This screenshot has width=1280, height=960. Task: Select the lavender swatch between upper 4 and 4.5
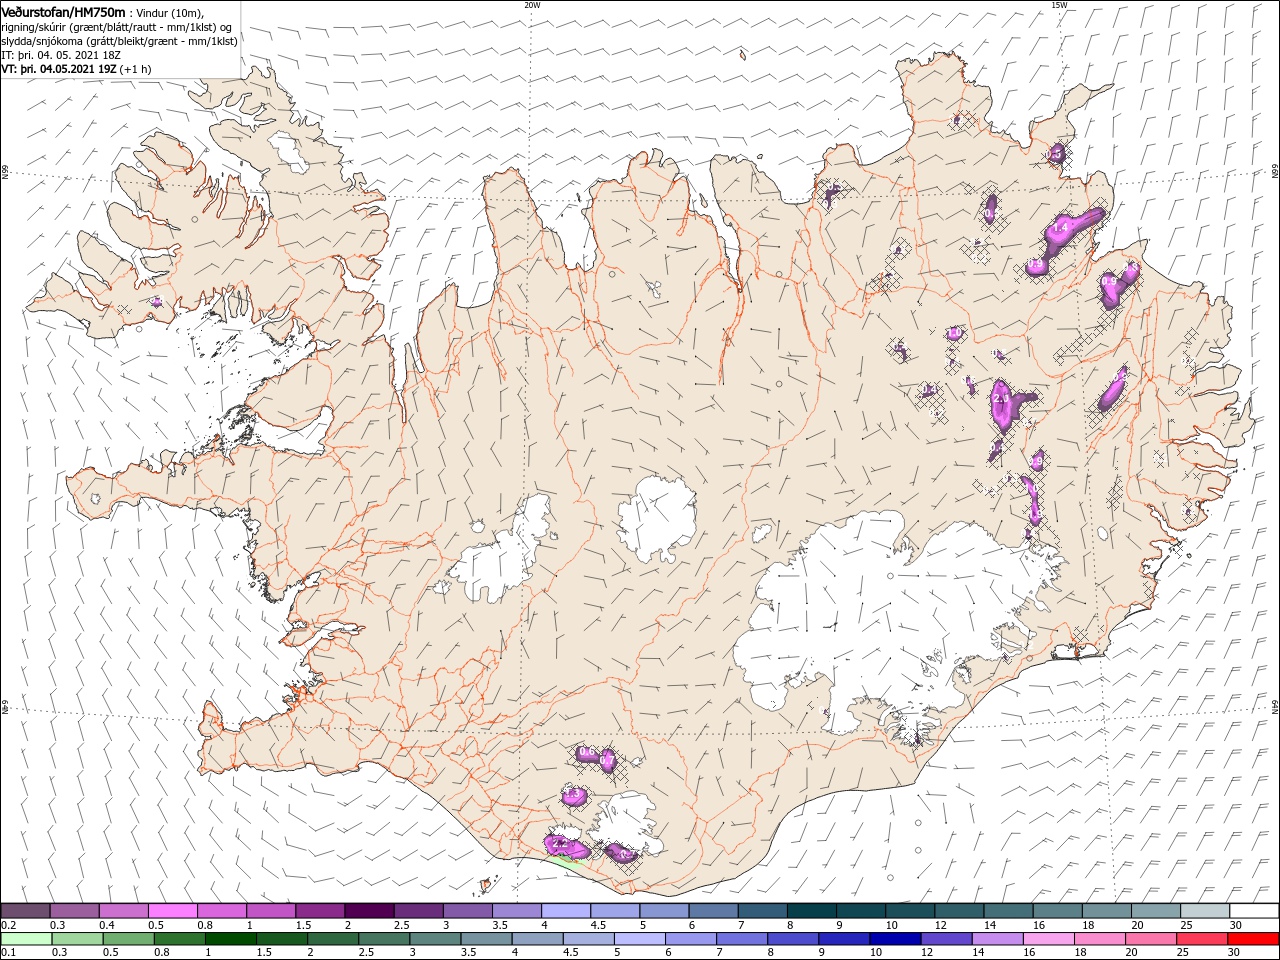[564, 911]
